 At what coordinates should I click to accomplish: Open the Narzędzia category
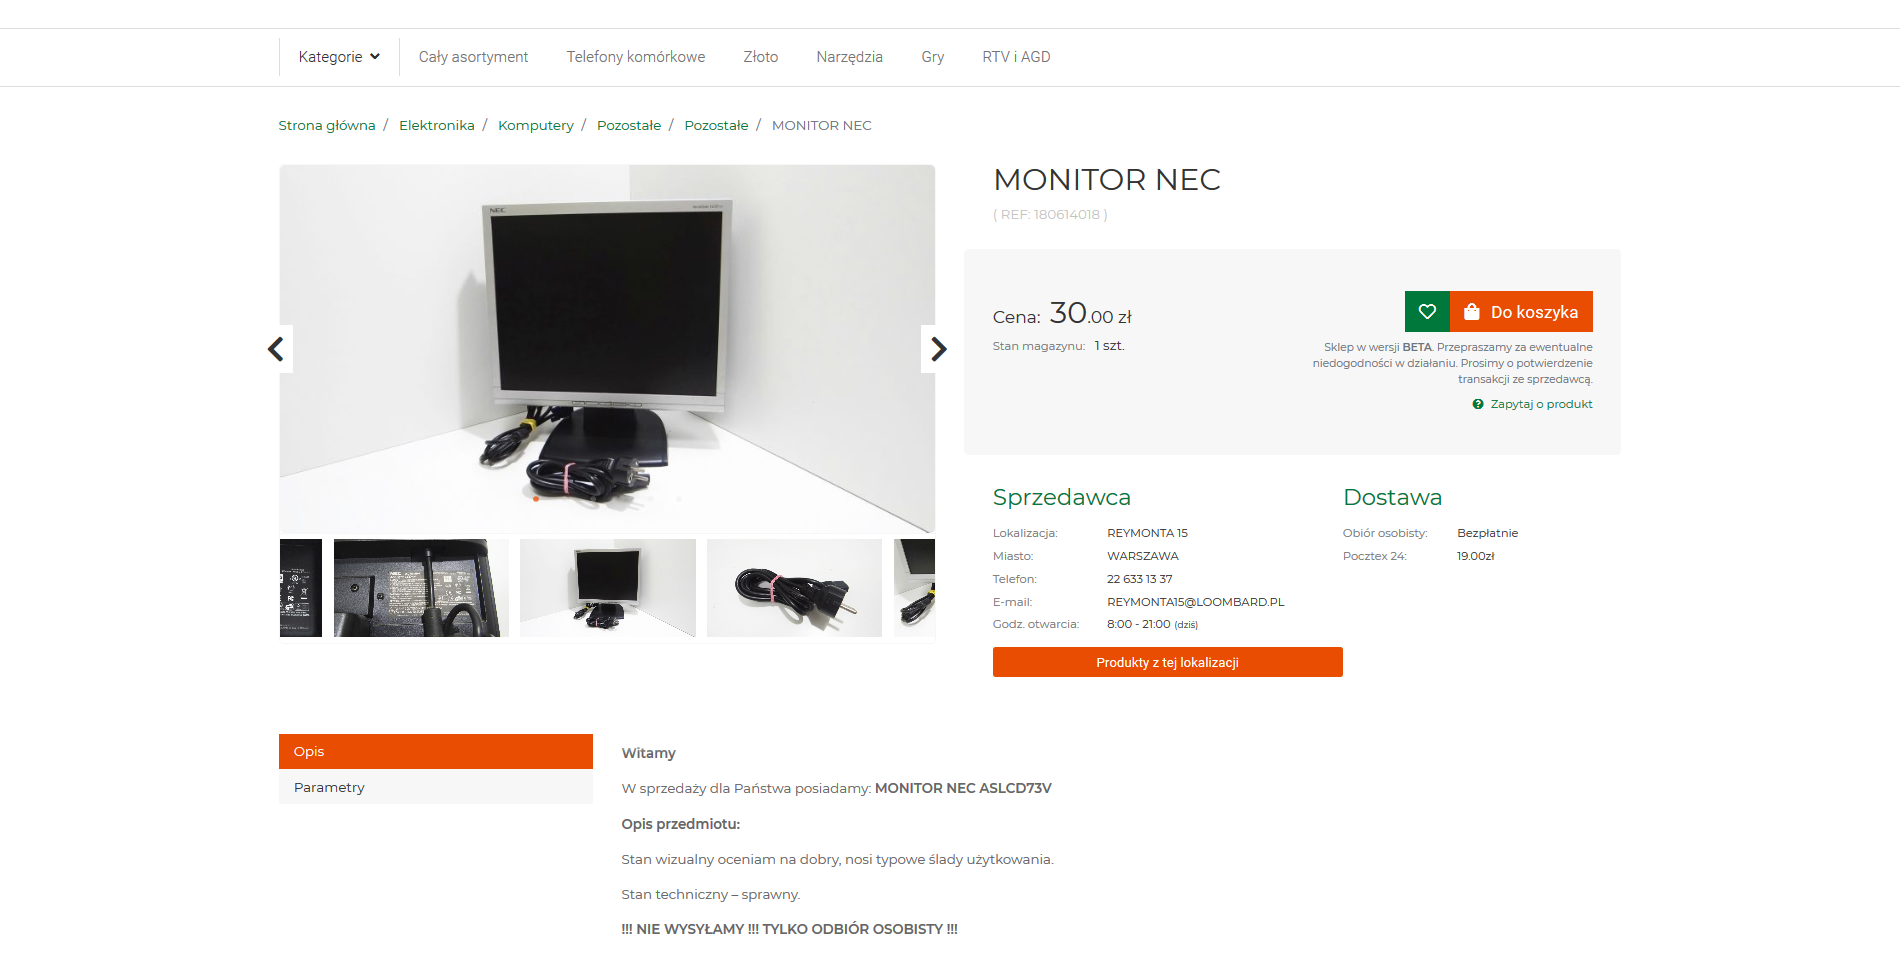point(849,57)
